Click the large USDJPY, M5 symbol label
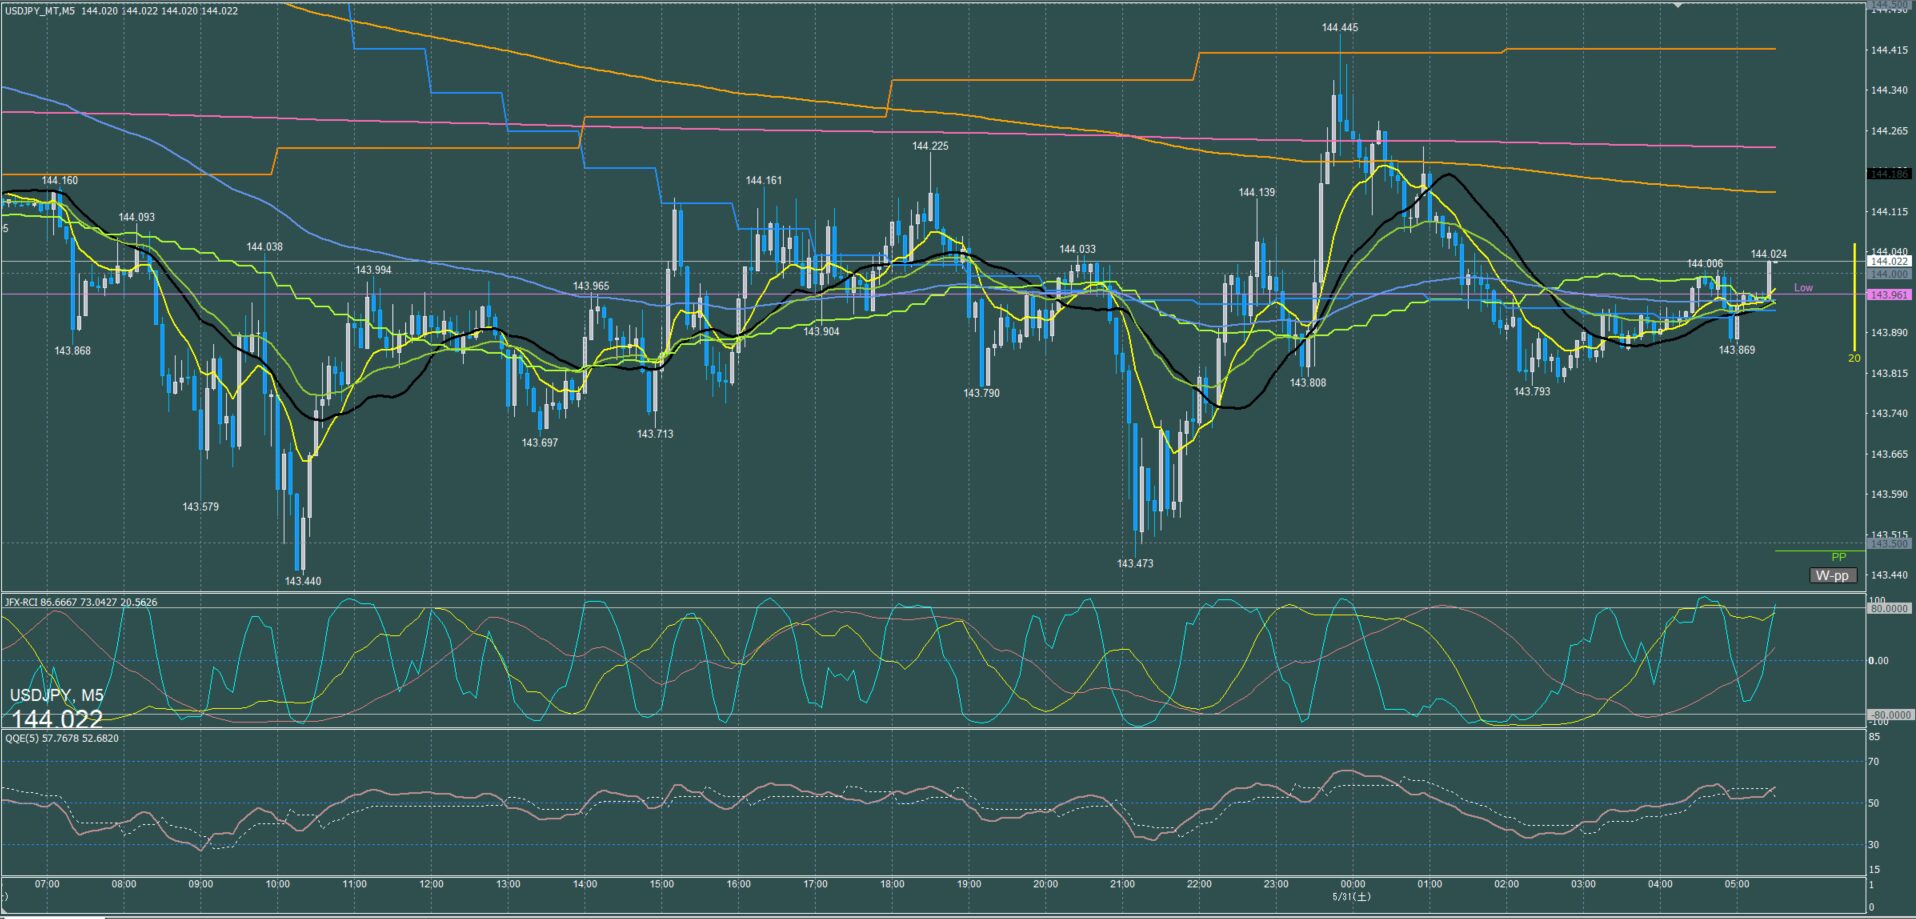 pos(57,695)
